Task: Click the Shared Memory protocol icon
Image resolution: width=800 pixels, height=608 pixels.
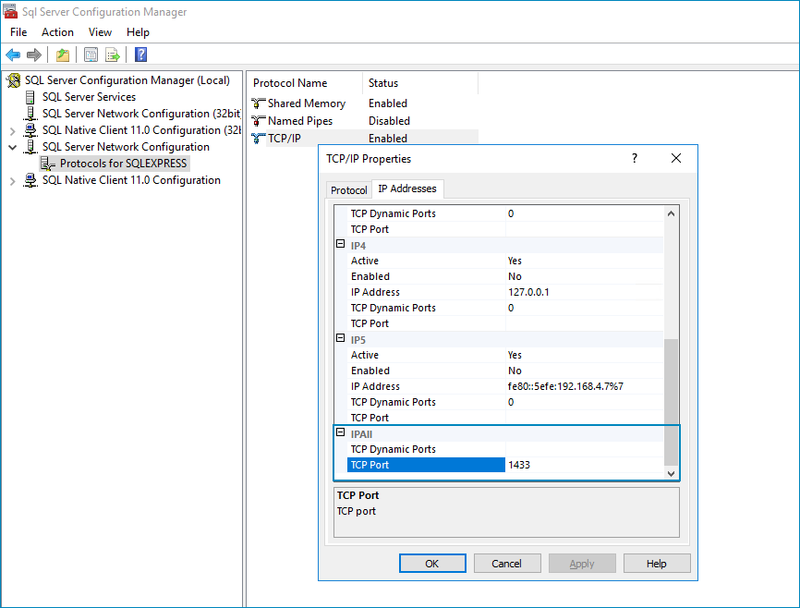Action: [258, 104]
